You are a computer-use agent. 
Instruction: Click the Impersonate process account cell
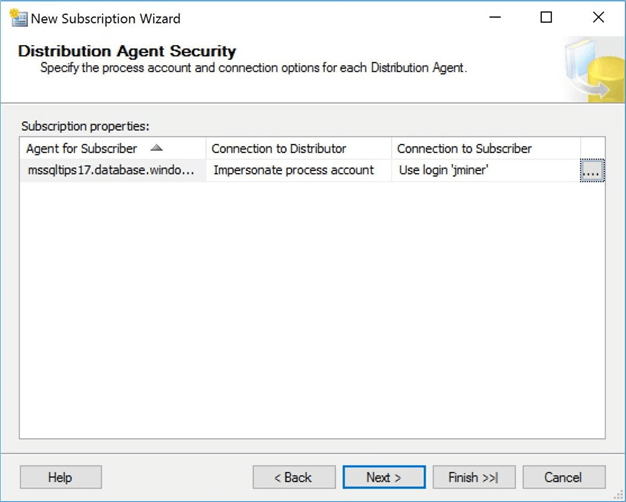point(294,171)
